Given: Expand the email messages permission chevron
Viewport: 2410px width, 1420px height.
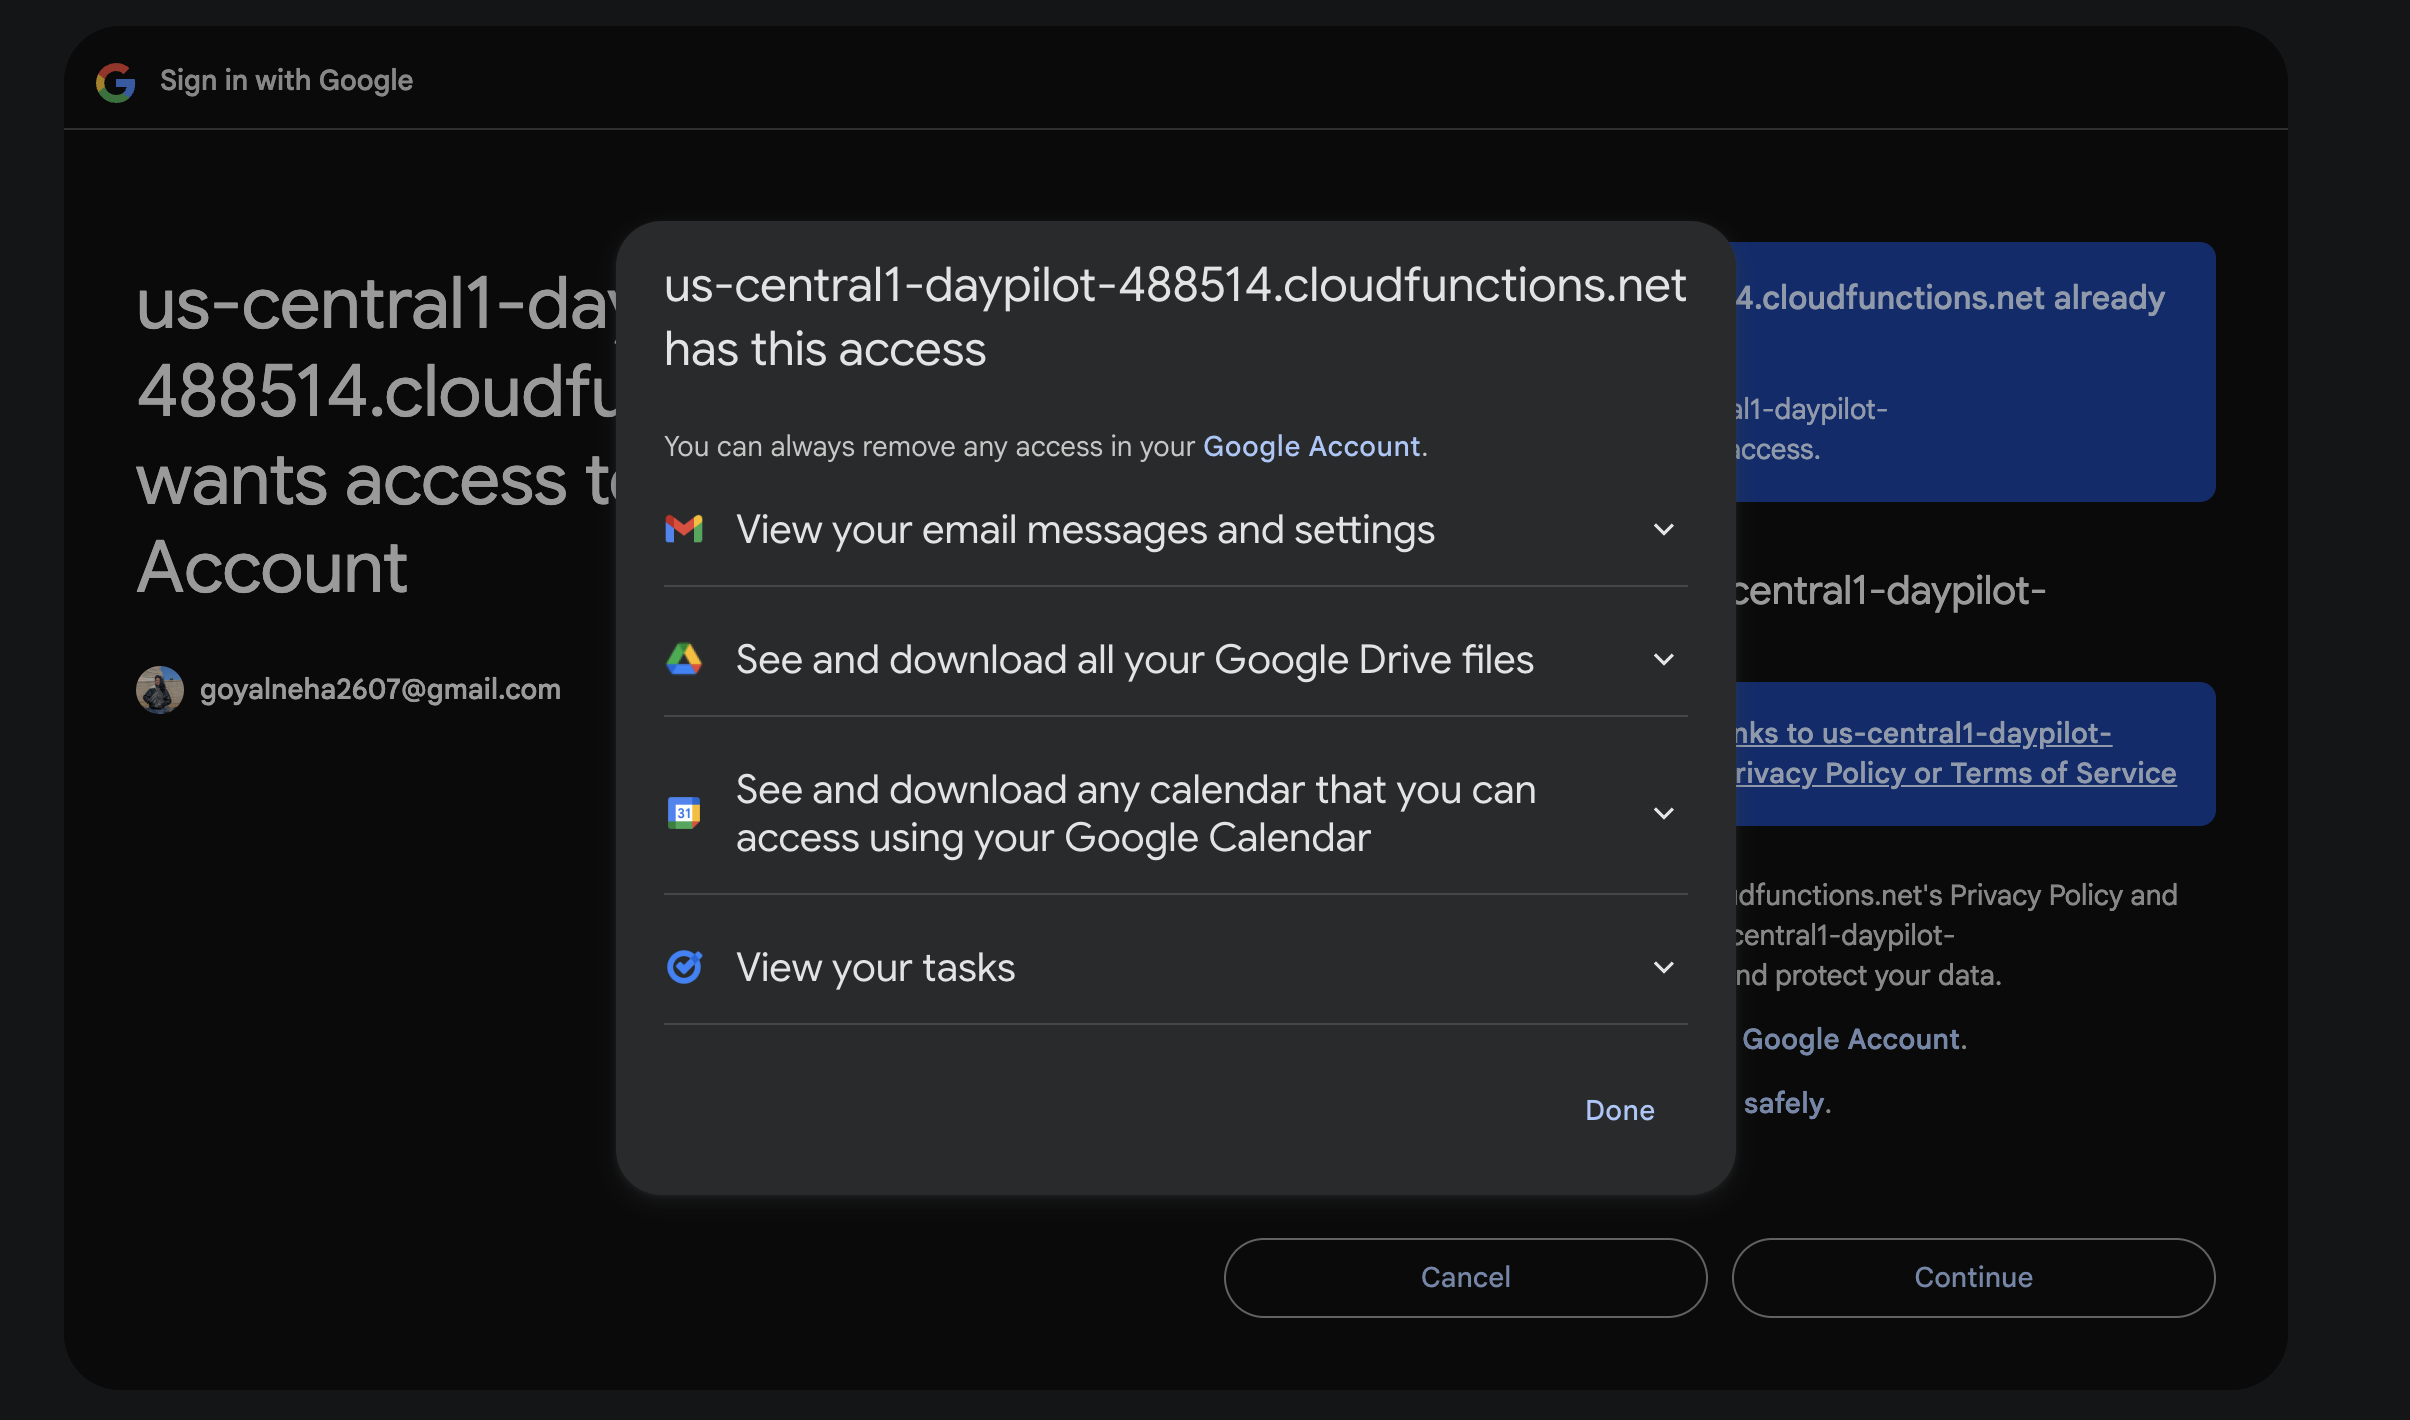Looking at the screenshot, I should coord(1663,529).
